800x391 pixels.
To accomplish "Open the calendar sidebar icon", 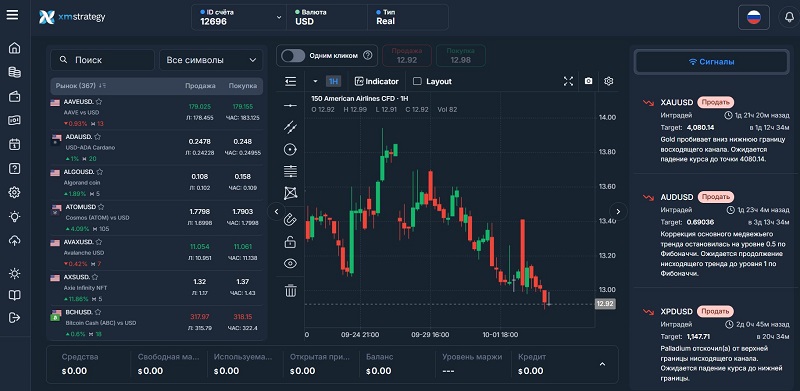I will (15, 144).
